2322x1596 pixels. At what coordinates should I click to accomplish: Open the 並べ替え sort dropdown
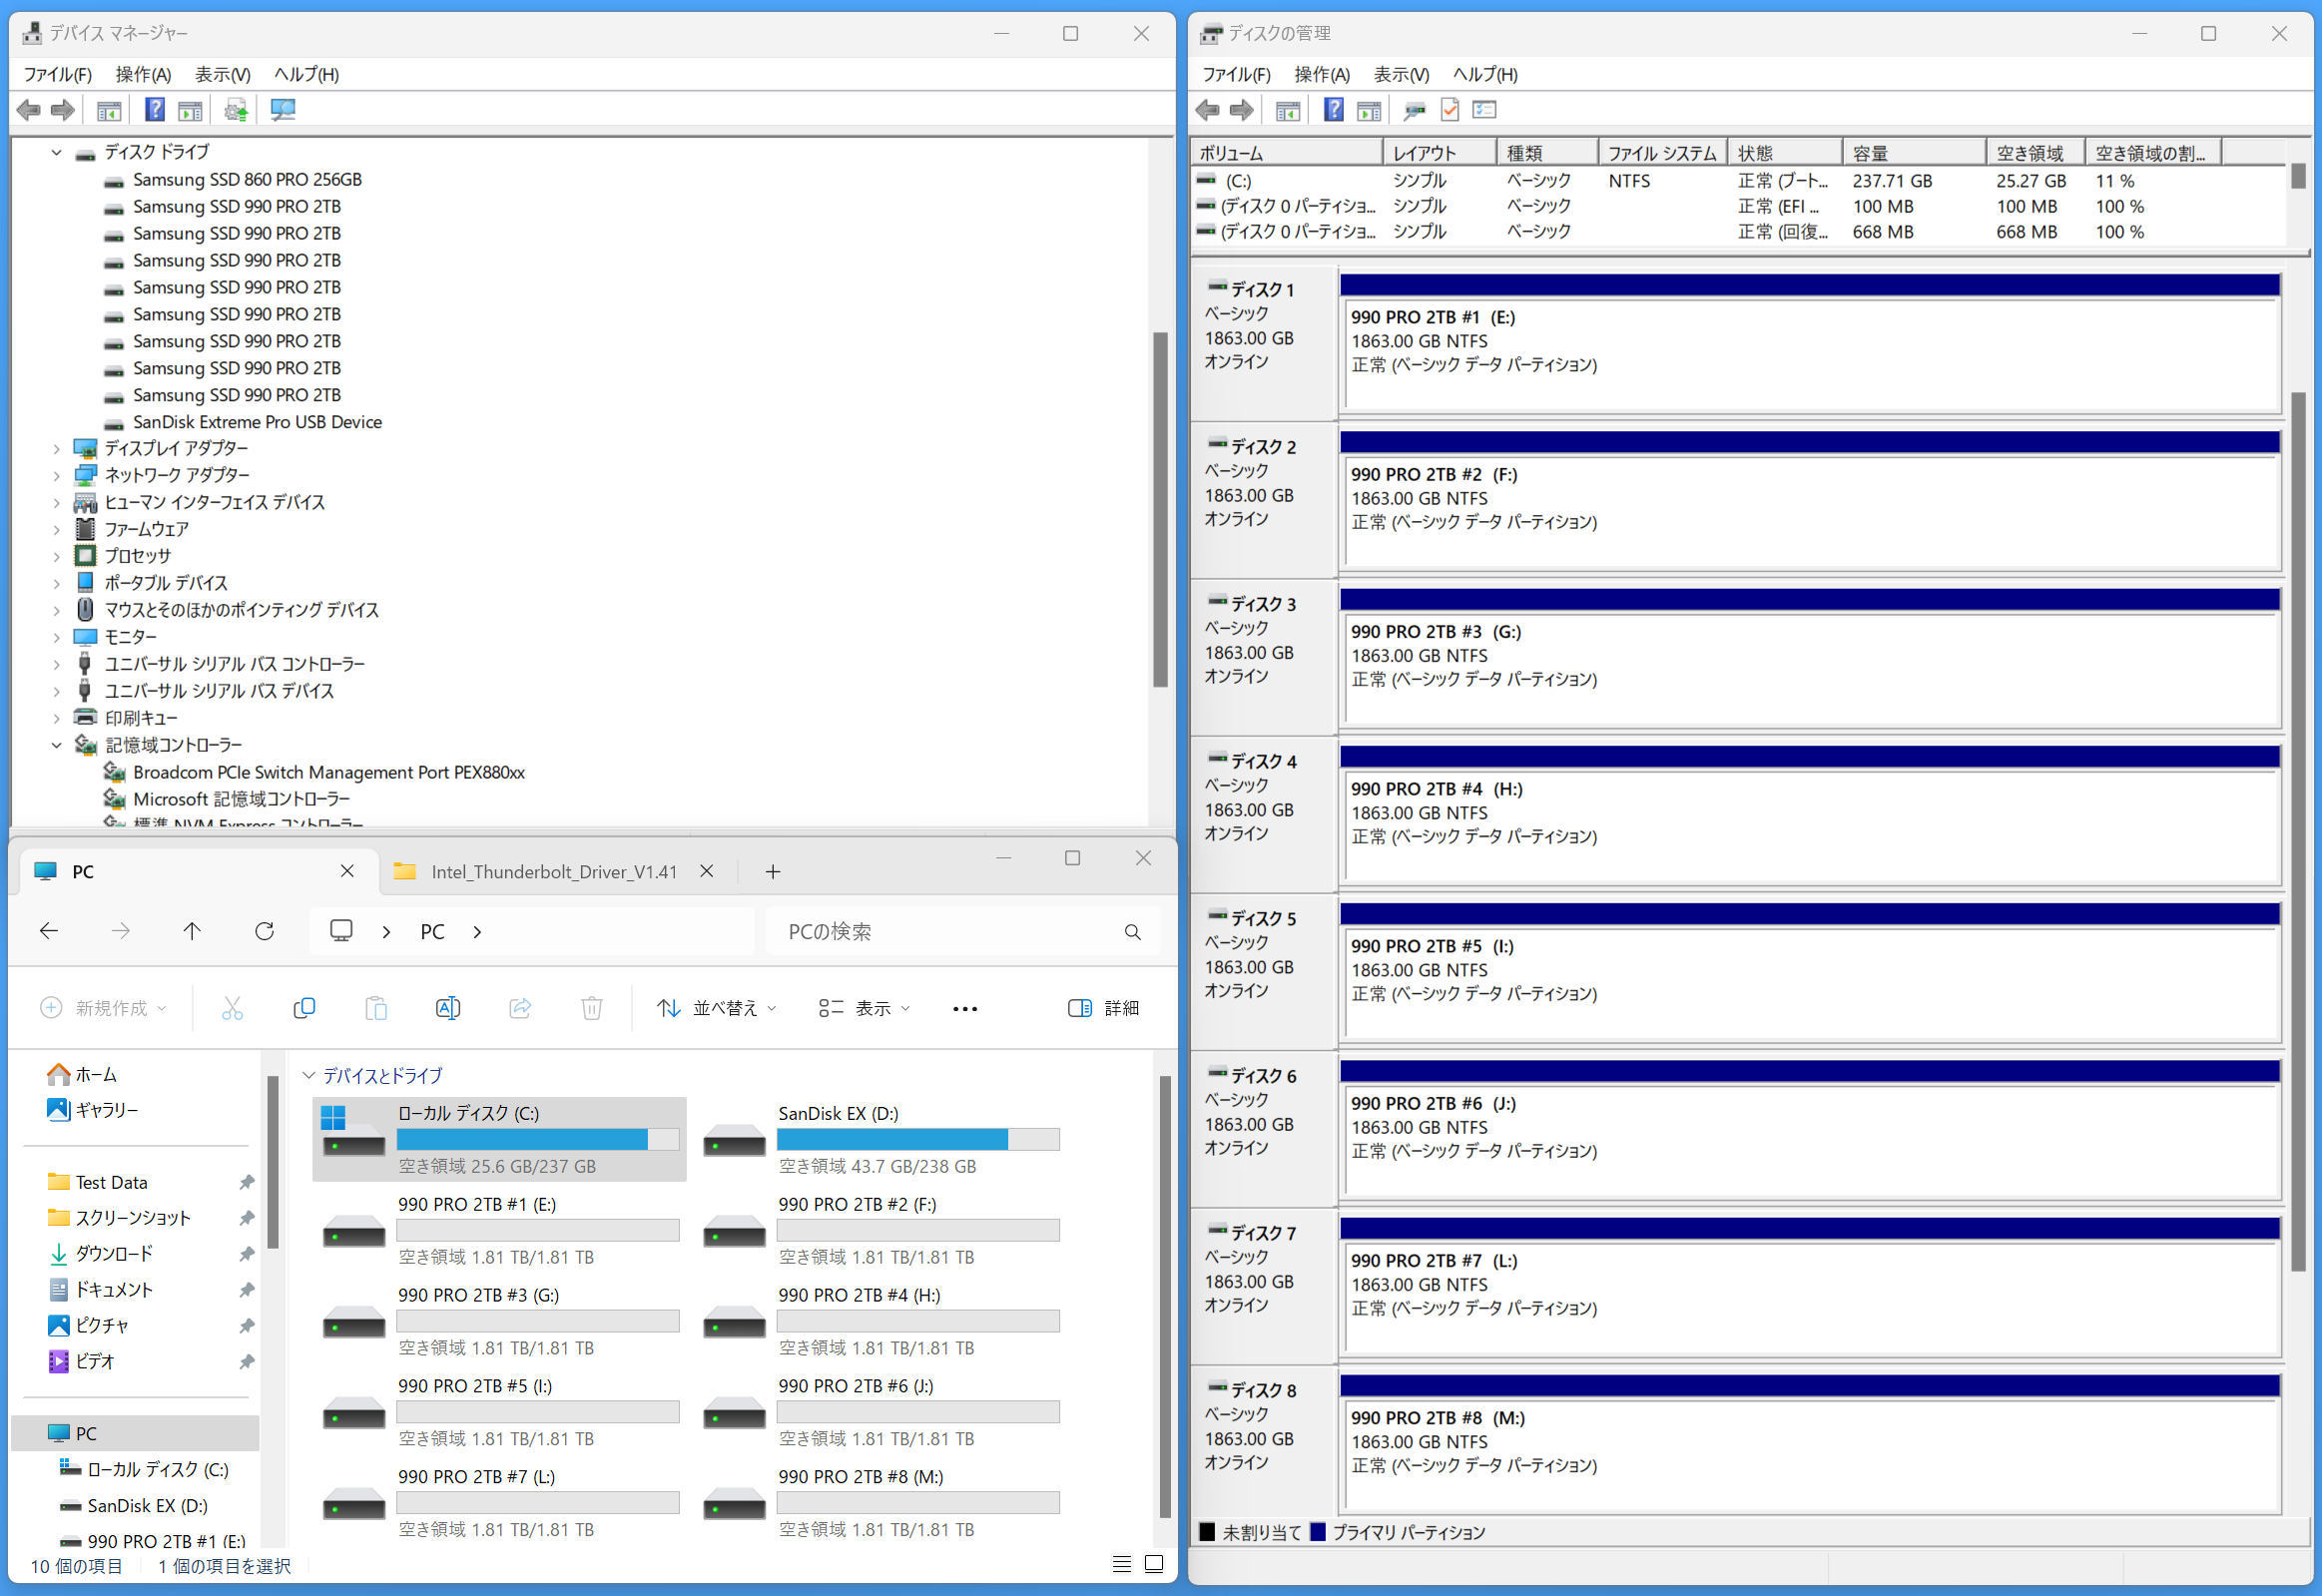716,1008
